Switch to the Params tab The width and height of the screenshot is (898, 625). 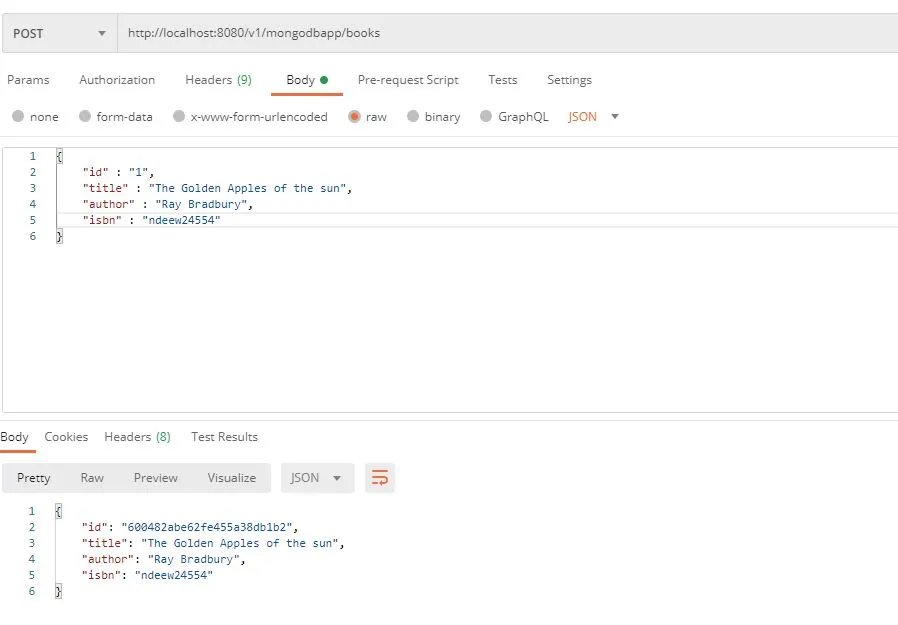[x=30, y=79]
